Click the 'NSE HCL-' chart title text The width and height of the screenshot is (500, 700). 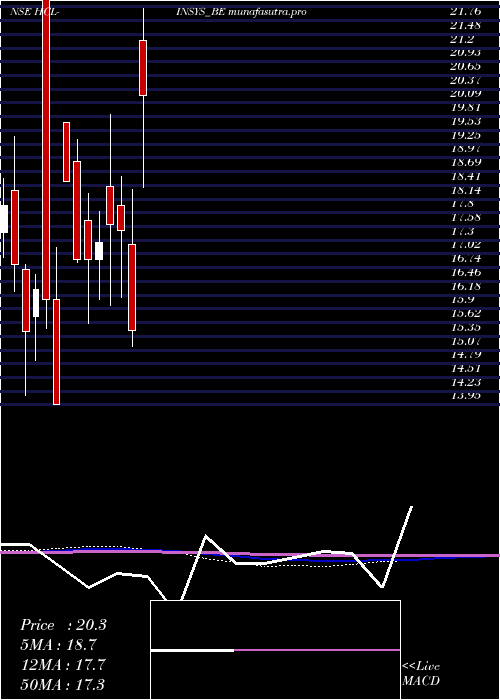point(36,12)
